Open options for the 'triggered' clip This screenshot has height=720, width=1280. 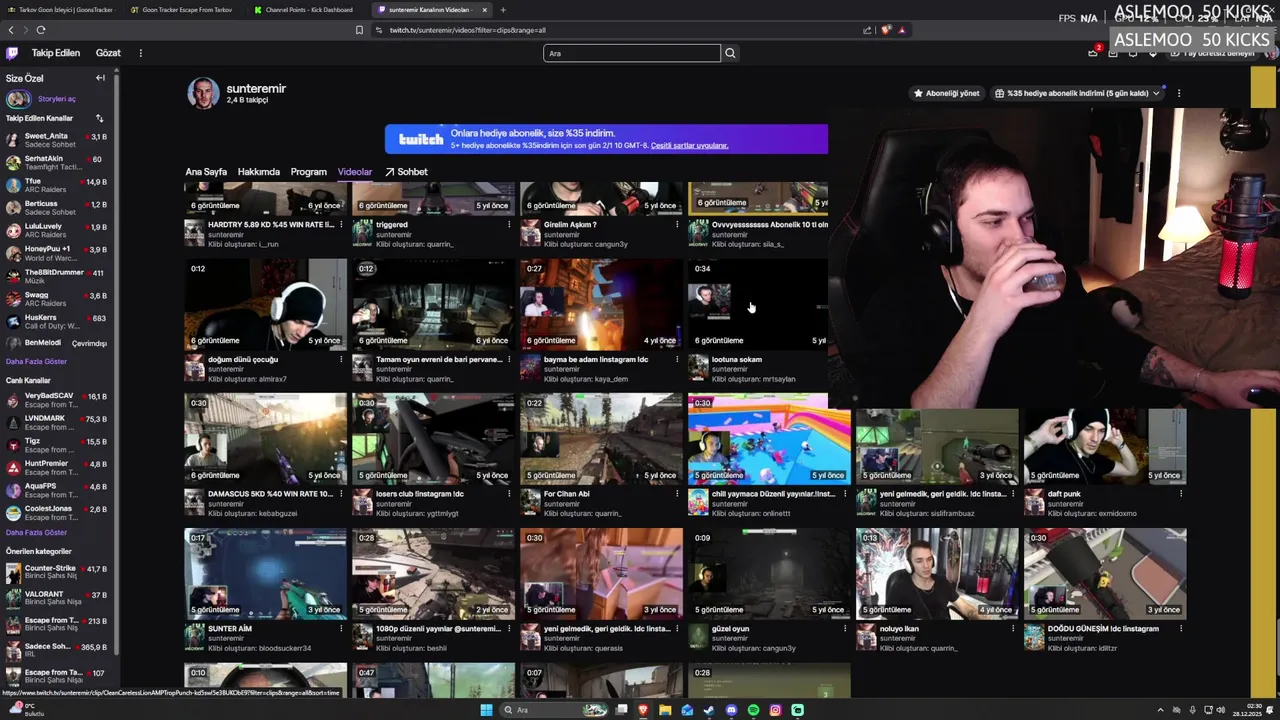[509, 225]
